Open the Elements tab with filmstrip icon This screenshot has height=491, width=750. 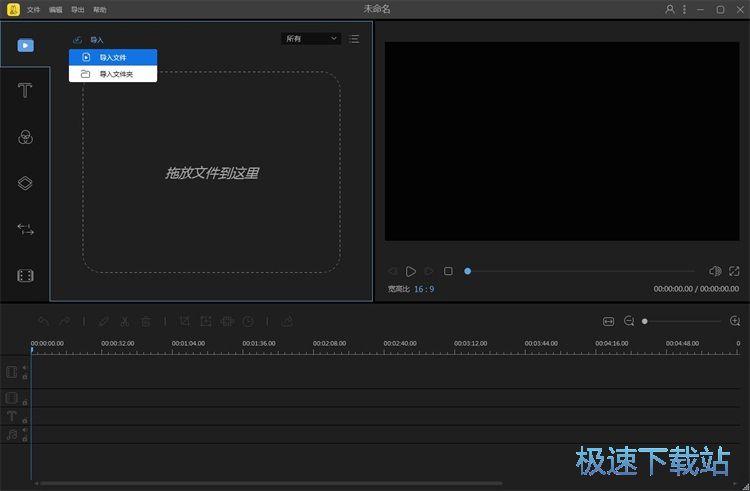point(25,275)
